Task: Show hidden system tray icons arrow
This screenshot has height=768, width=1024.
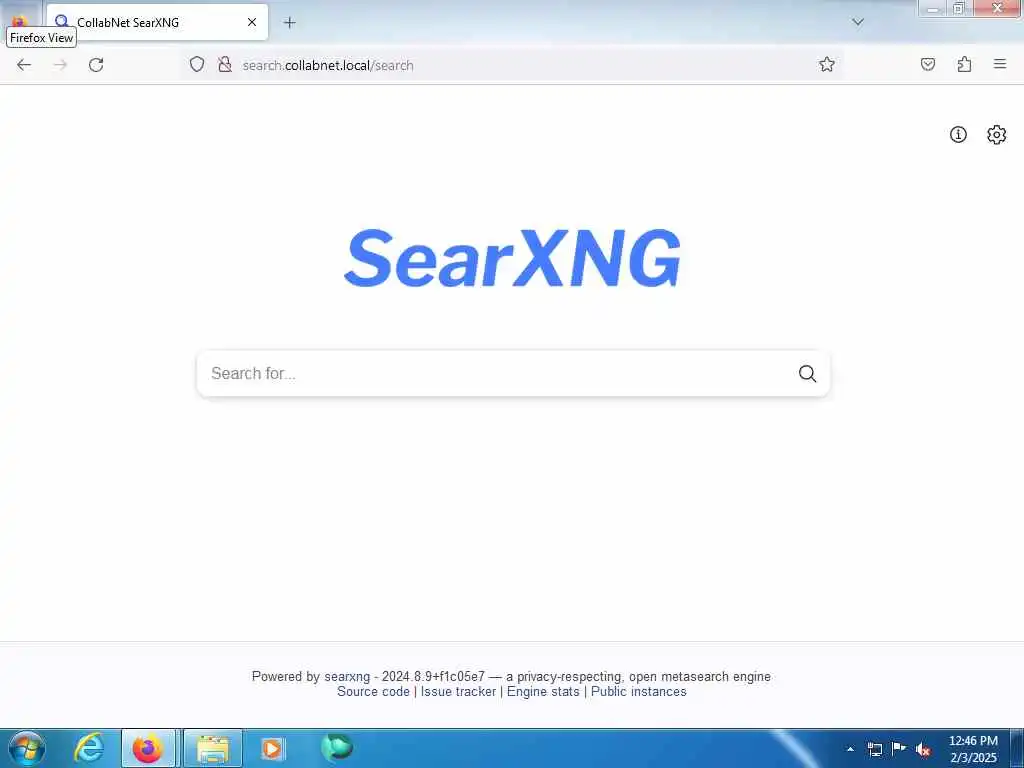Action: 850,749
